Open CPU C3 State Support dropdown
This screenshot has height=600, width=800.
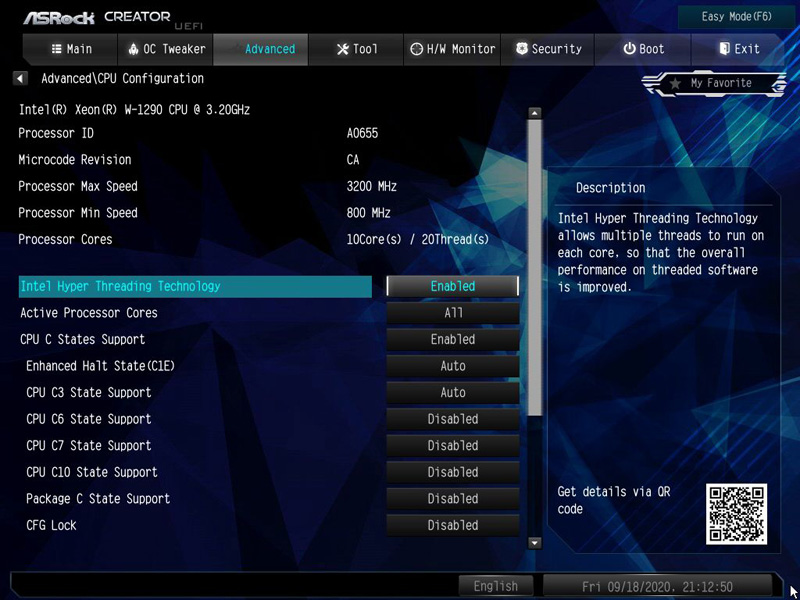(453, 392)
